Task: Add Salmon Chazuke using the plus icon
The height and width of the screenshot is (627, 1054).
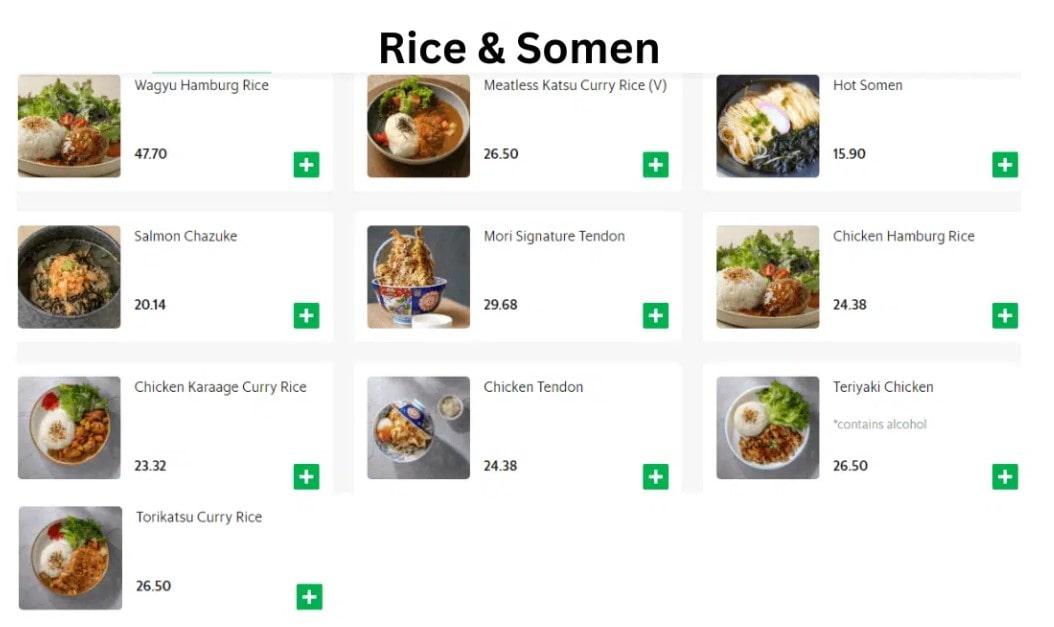Action: point(307,314)
